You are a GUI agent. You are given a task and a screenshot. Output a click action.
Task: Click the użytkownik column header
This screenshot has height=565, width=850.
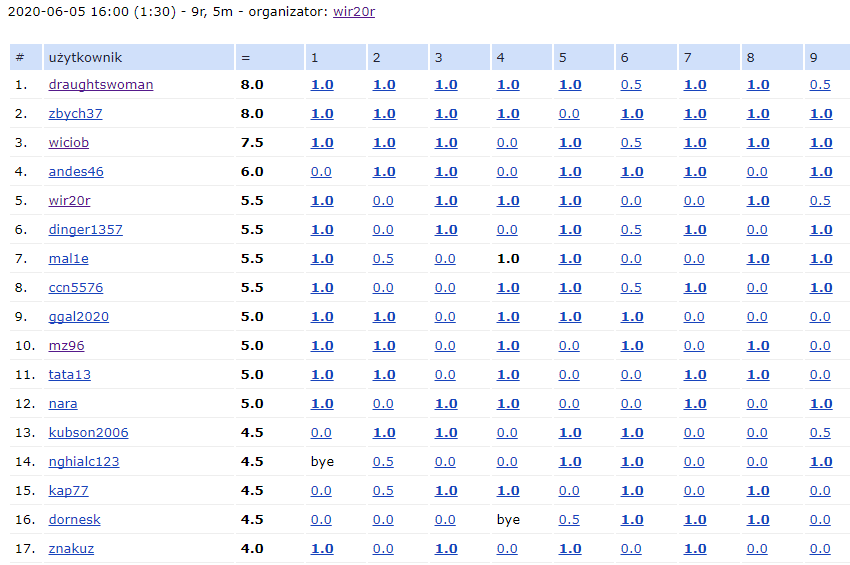[85, 58]
